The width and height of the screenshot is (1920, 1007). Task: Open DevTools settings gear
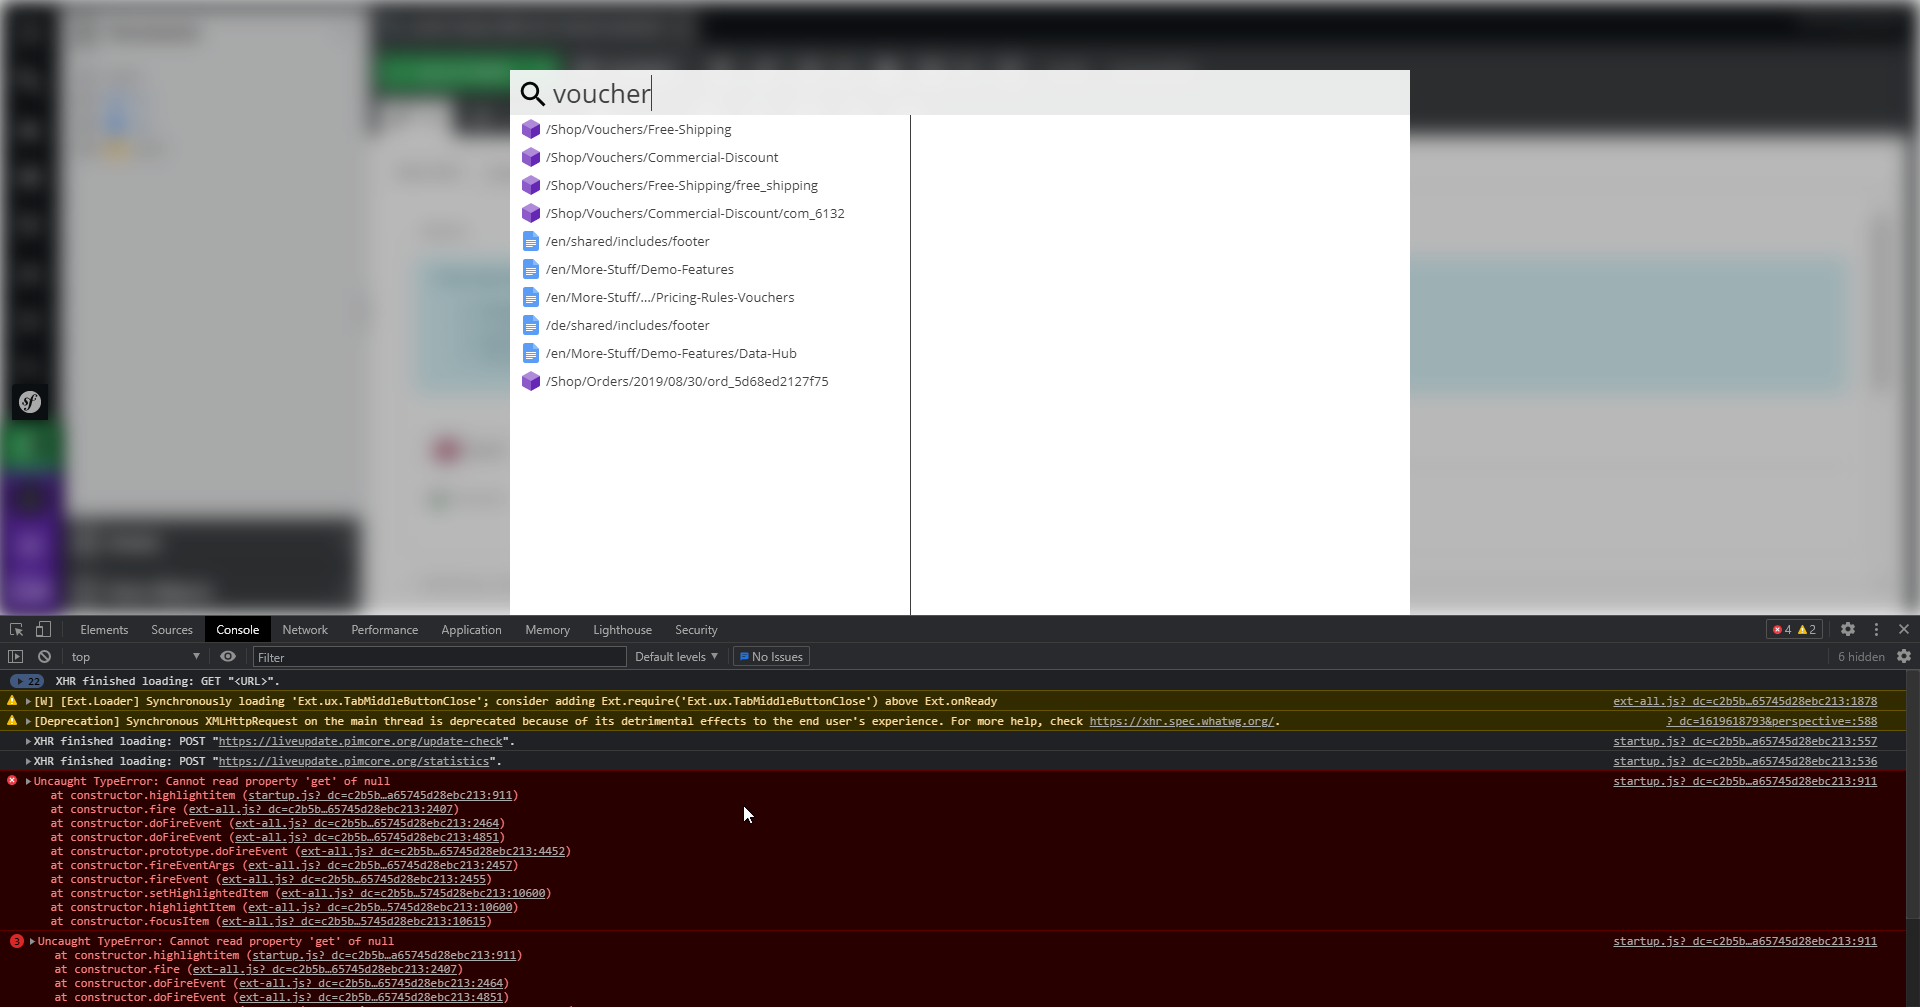pos(1848,629)
